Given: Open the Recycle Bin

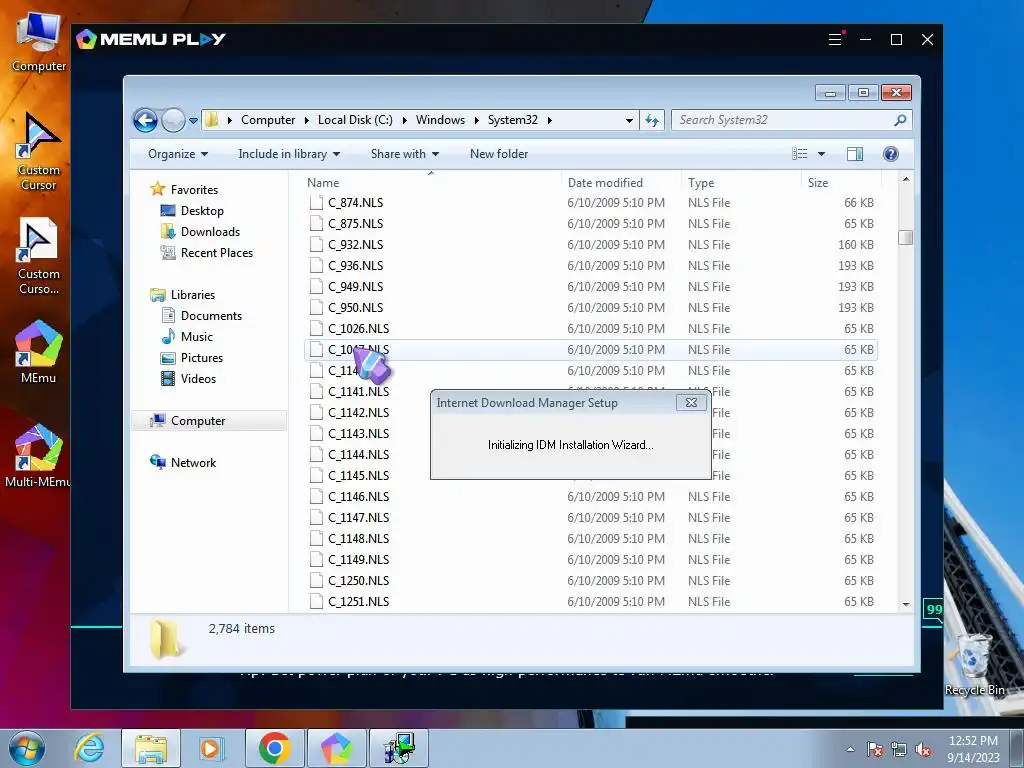Looking at the screenshot, I should click(x=974, y=665).
